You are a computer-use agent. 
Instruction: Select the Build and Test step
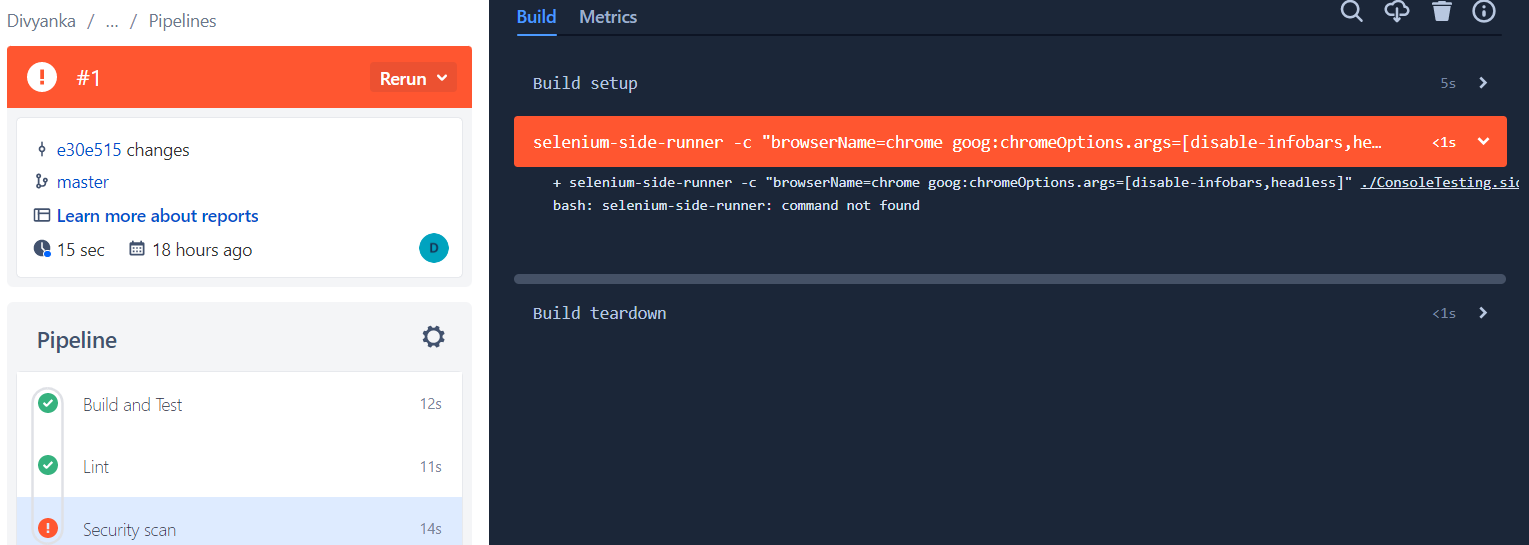240,404
